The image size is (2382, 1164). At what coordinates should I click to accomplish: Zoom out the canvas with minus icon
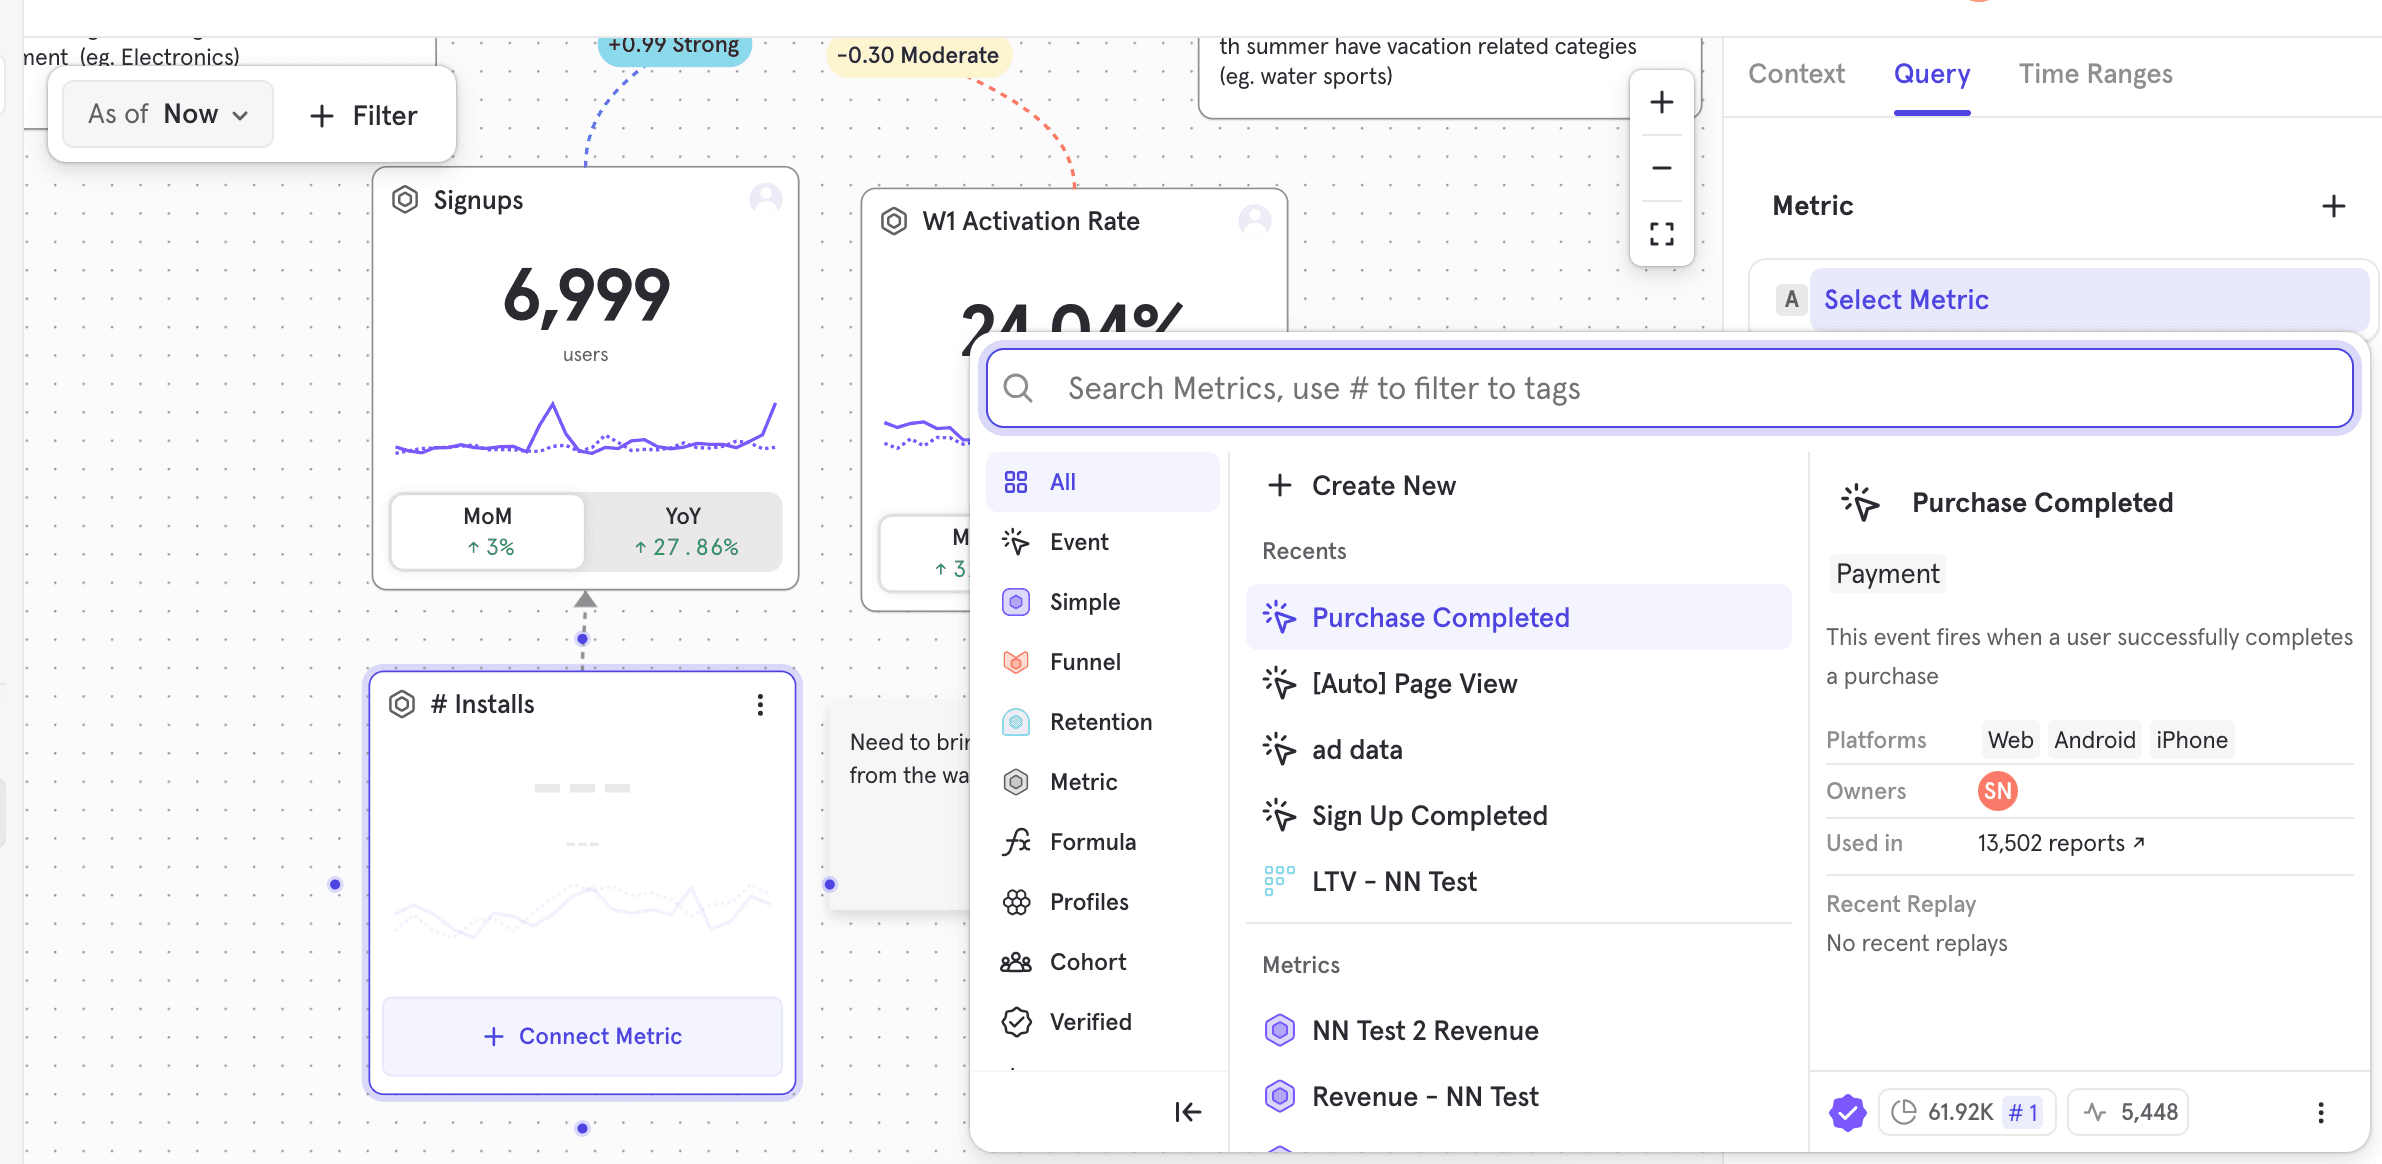[1661, 168]
